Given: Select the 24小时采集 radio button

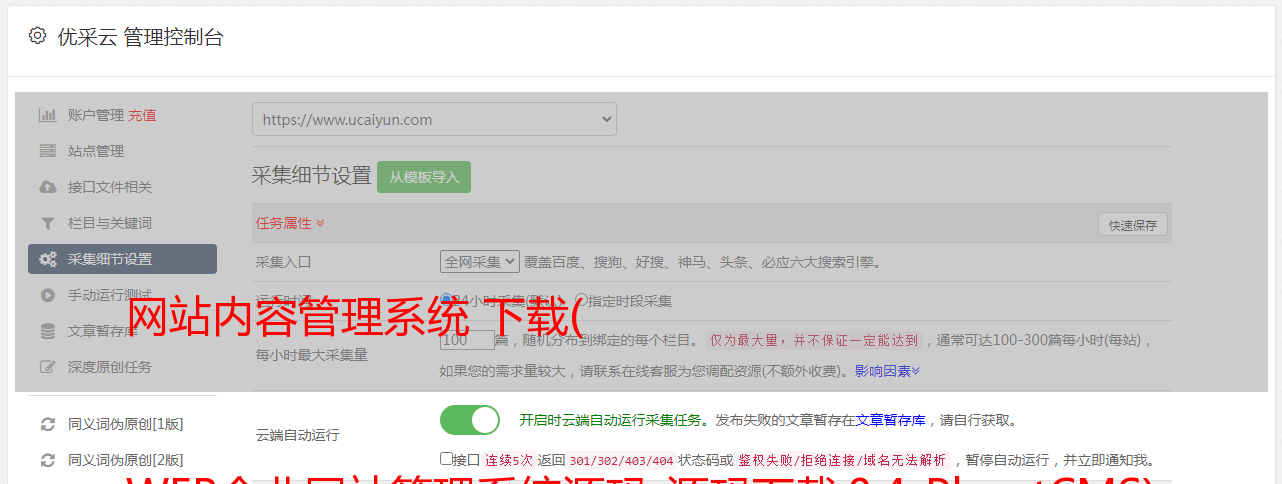Looking at the screenshot, I should tap(447, 300).
